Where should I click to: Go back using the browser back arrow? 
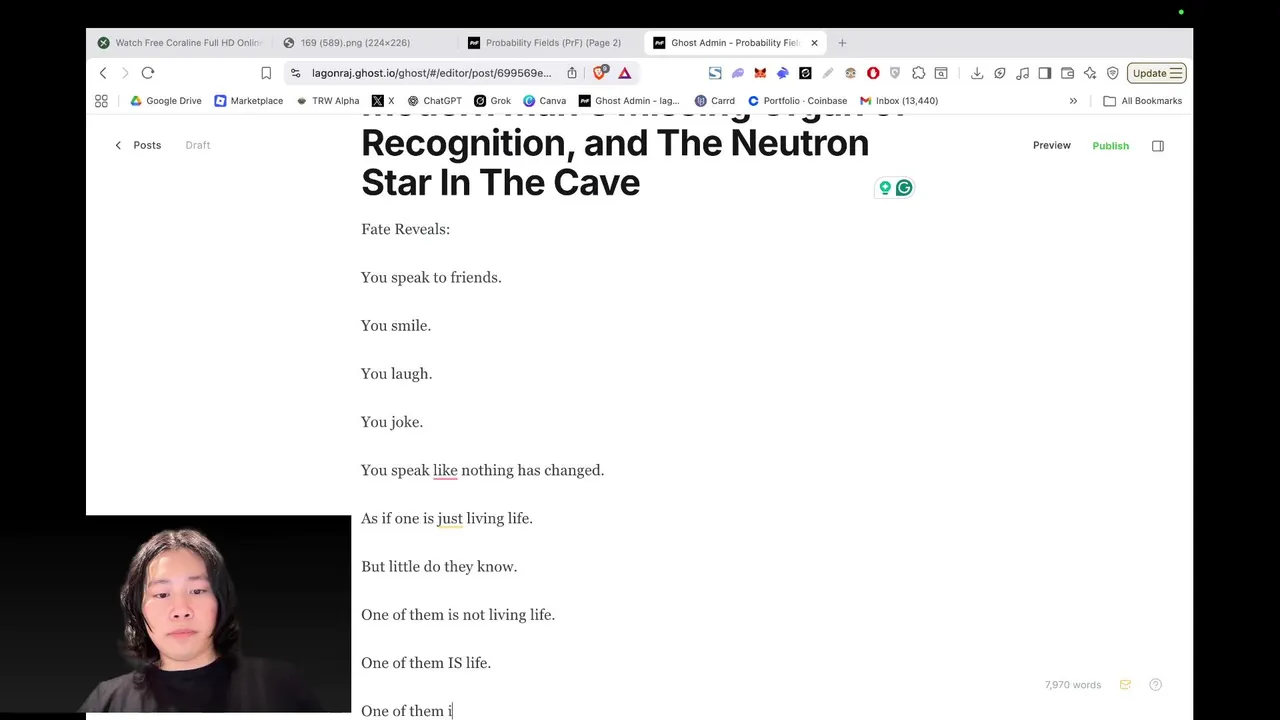click(103, 73)
